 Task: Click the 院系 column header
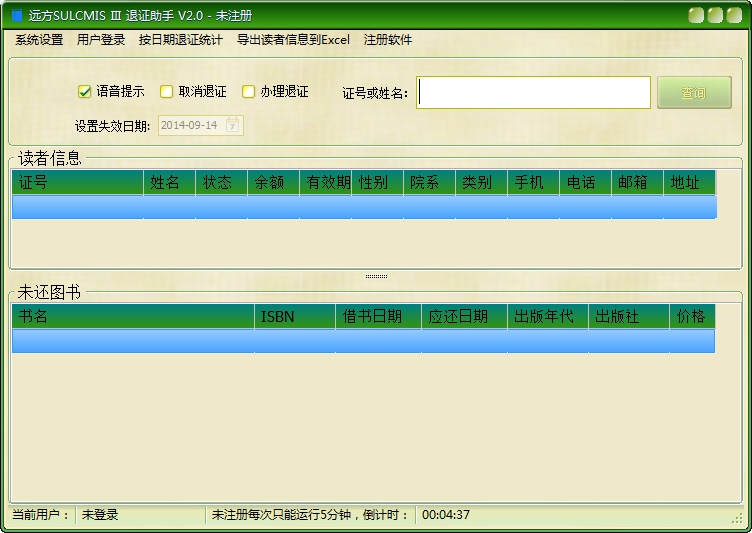pos(430,182)
